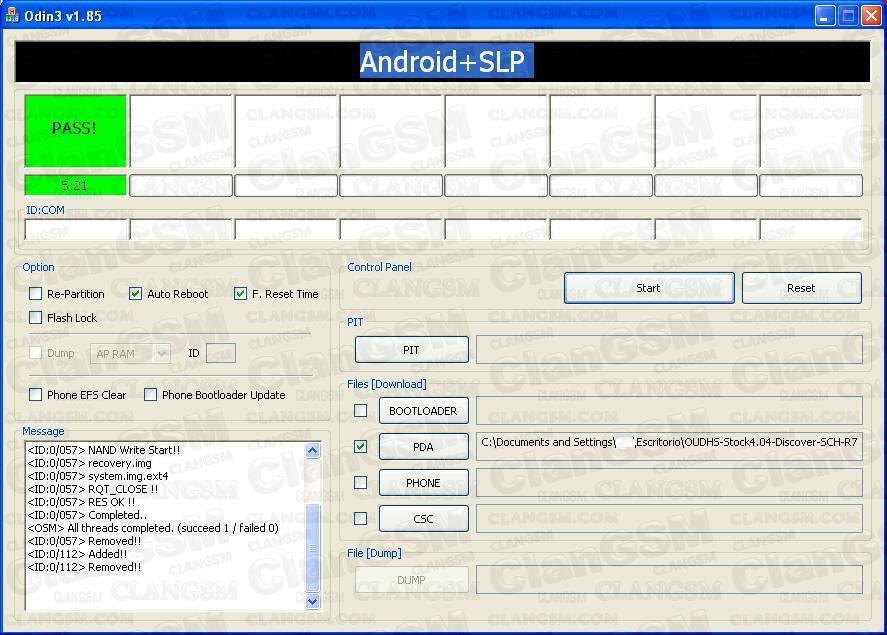Tick the checkbox beside the PHONE file button
The width and height of the screenshot is (887, 635).
coord(360,482)
